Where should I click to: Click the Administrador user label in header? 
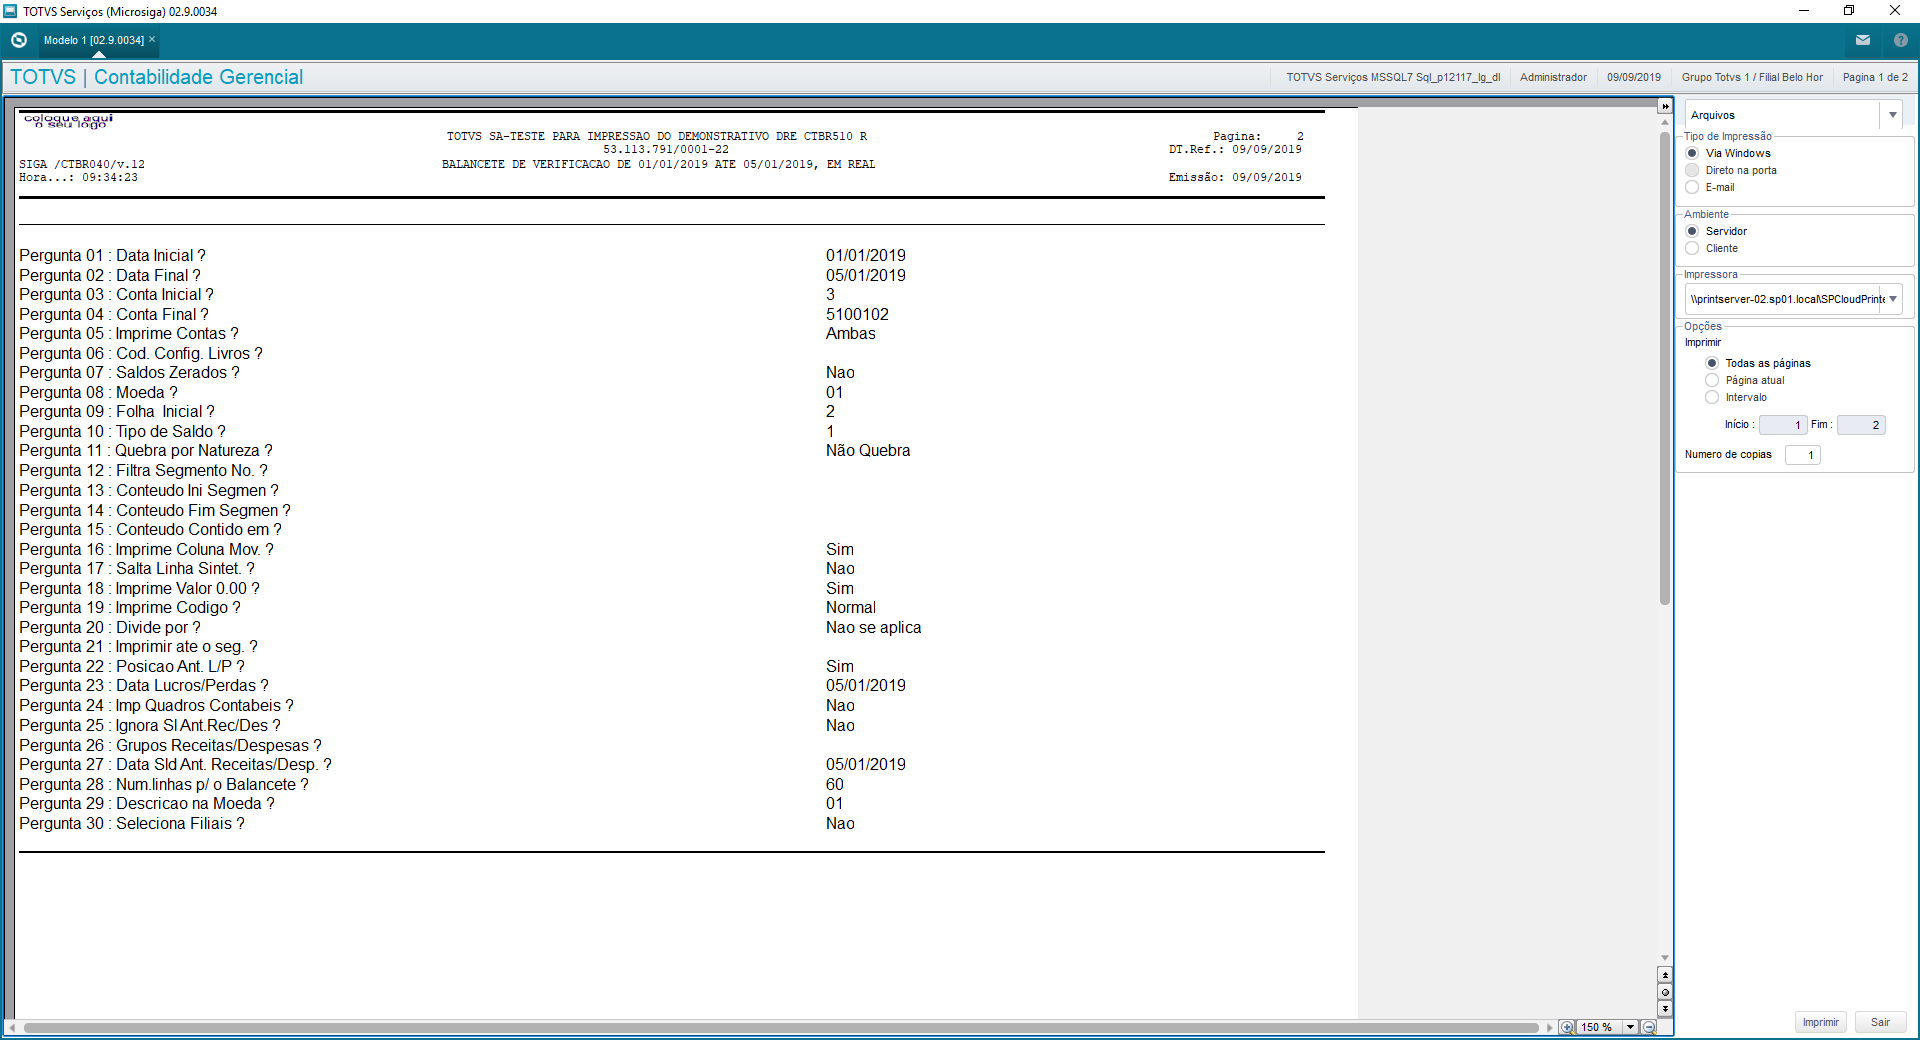tap(1553, 77)
